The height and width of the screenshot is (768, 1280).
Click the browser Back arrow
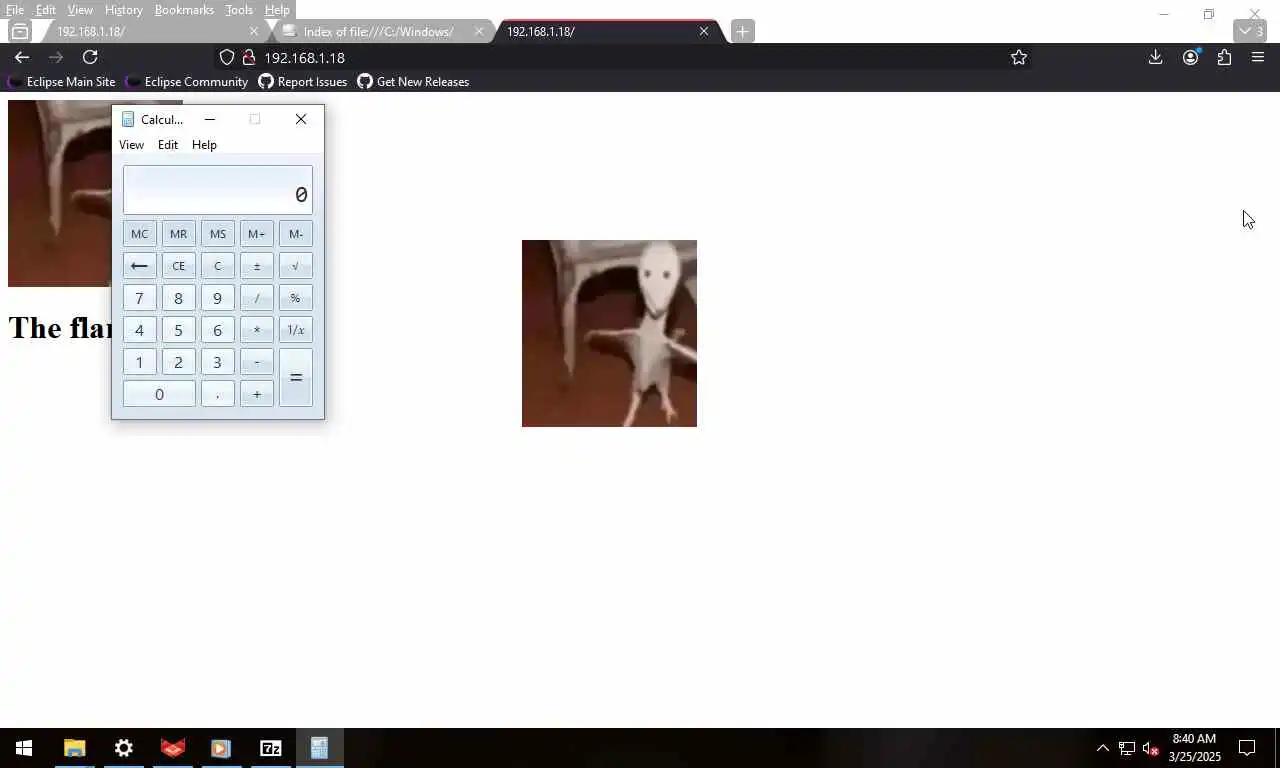click(x=22, y=57)
